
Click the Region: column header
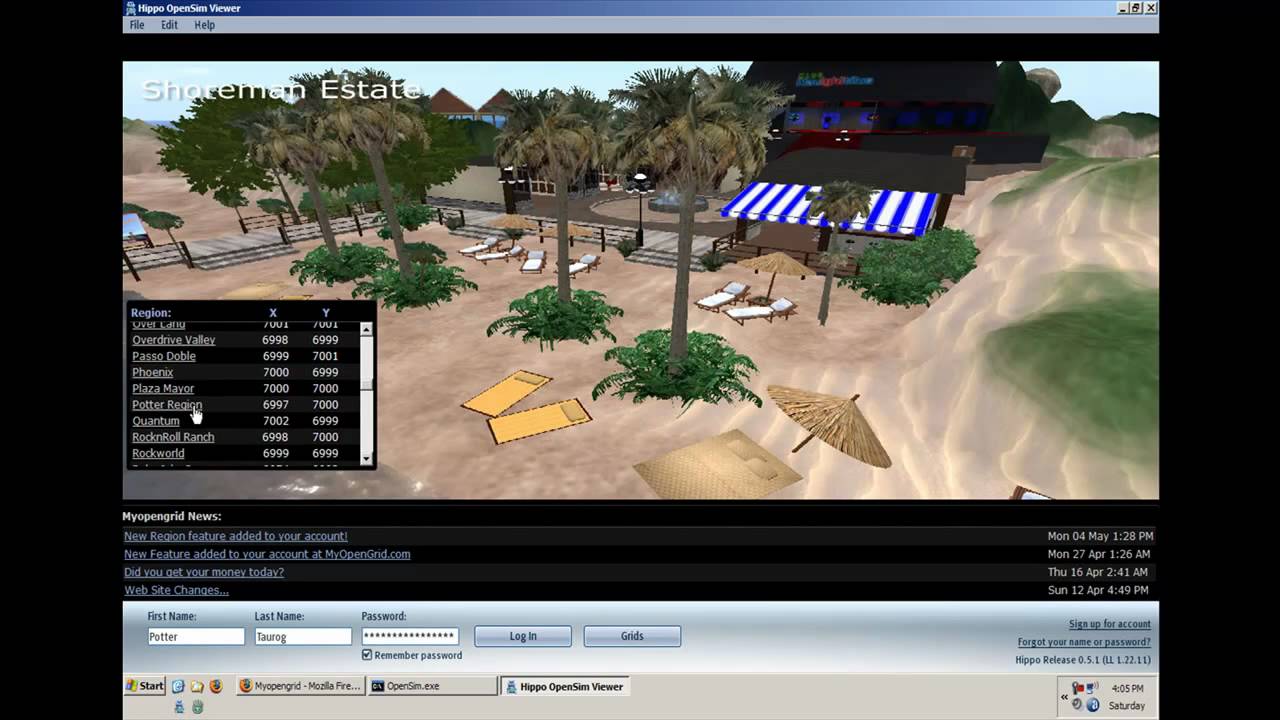[151, 313]
